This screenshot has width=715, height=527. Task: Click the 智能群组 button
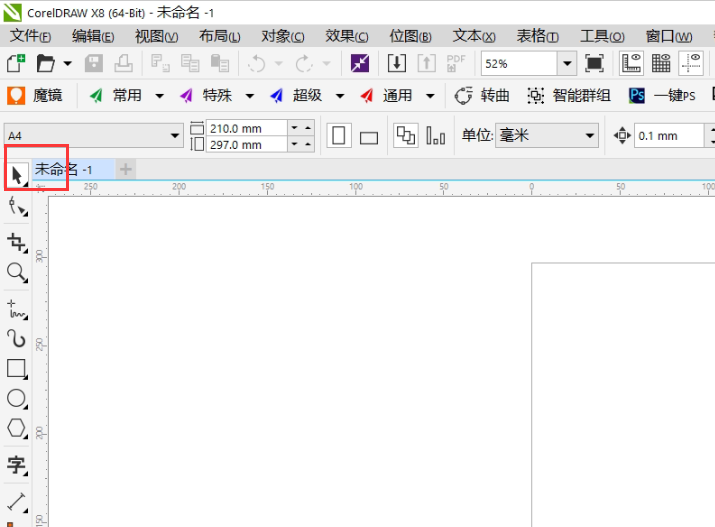[569, 96]
